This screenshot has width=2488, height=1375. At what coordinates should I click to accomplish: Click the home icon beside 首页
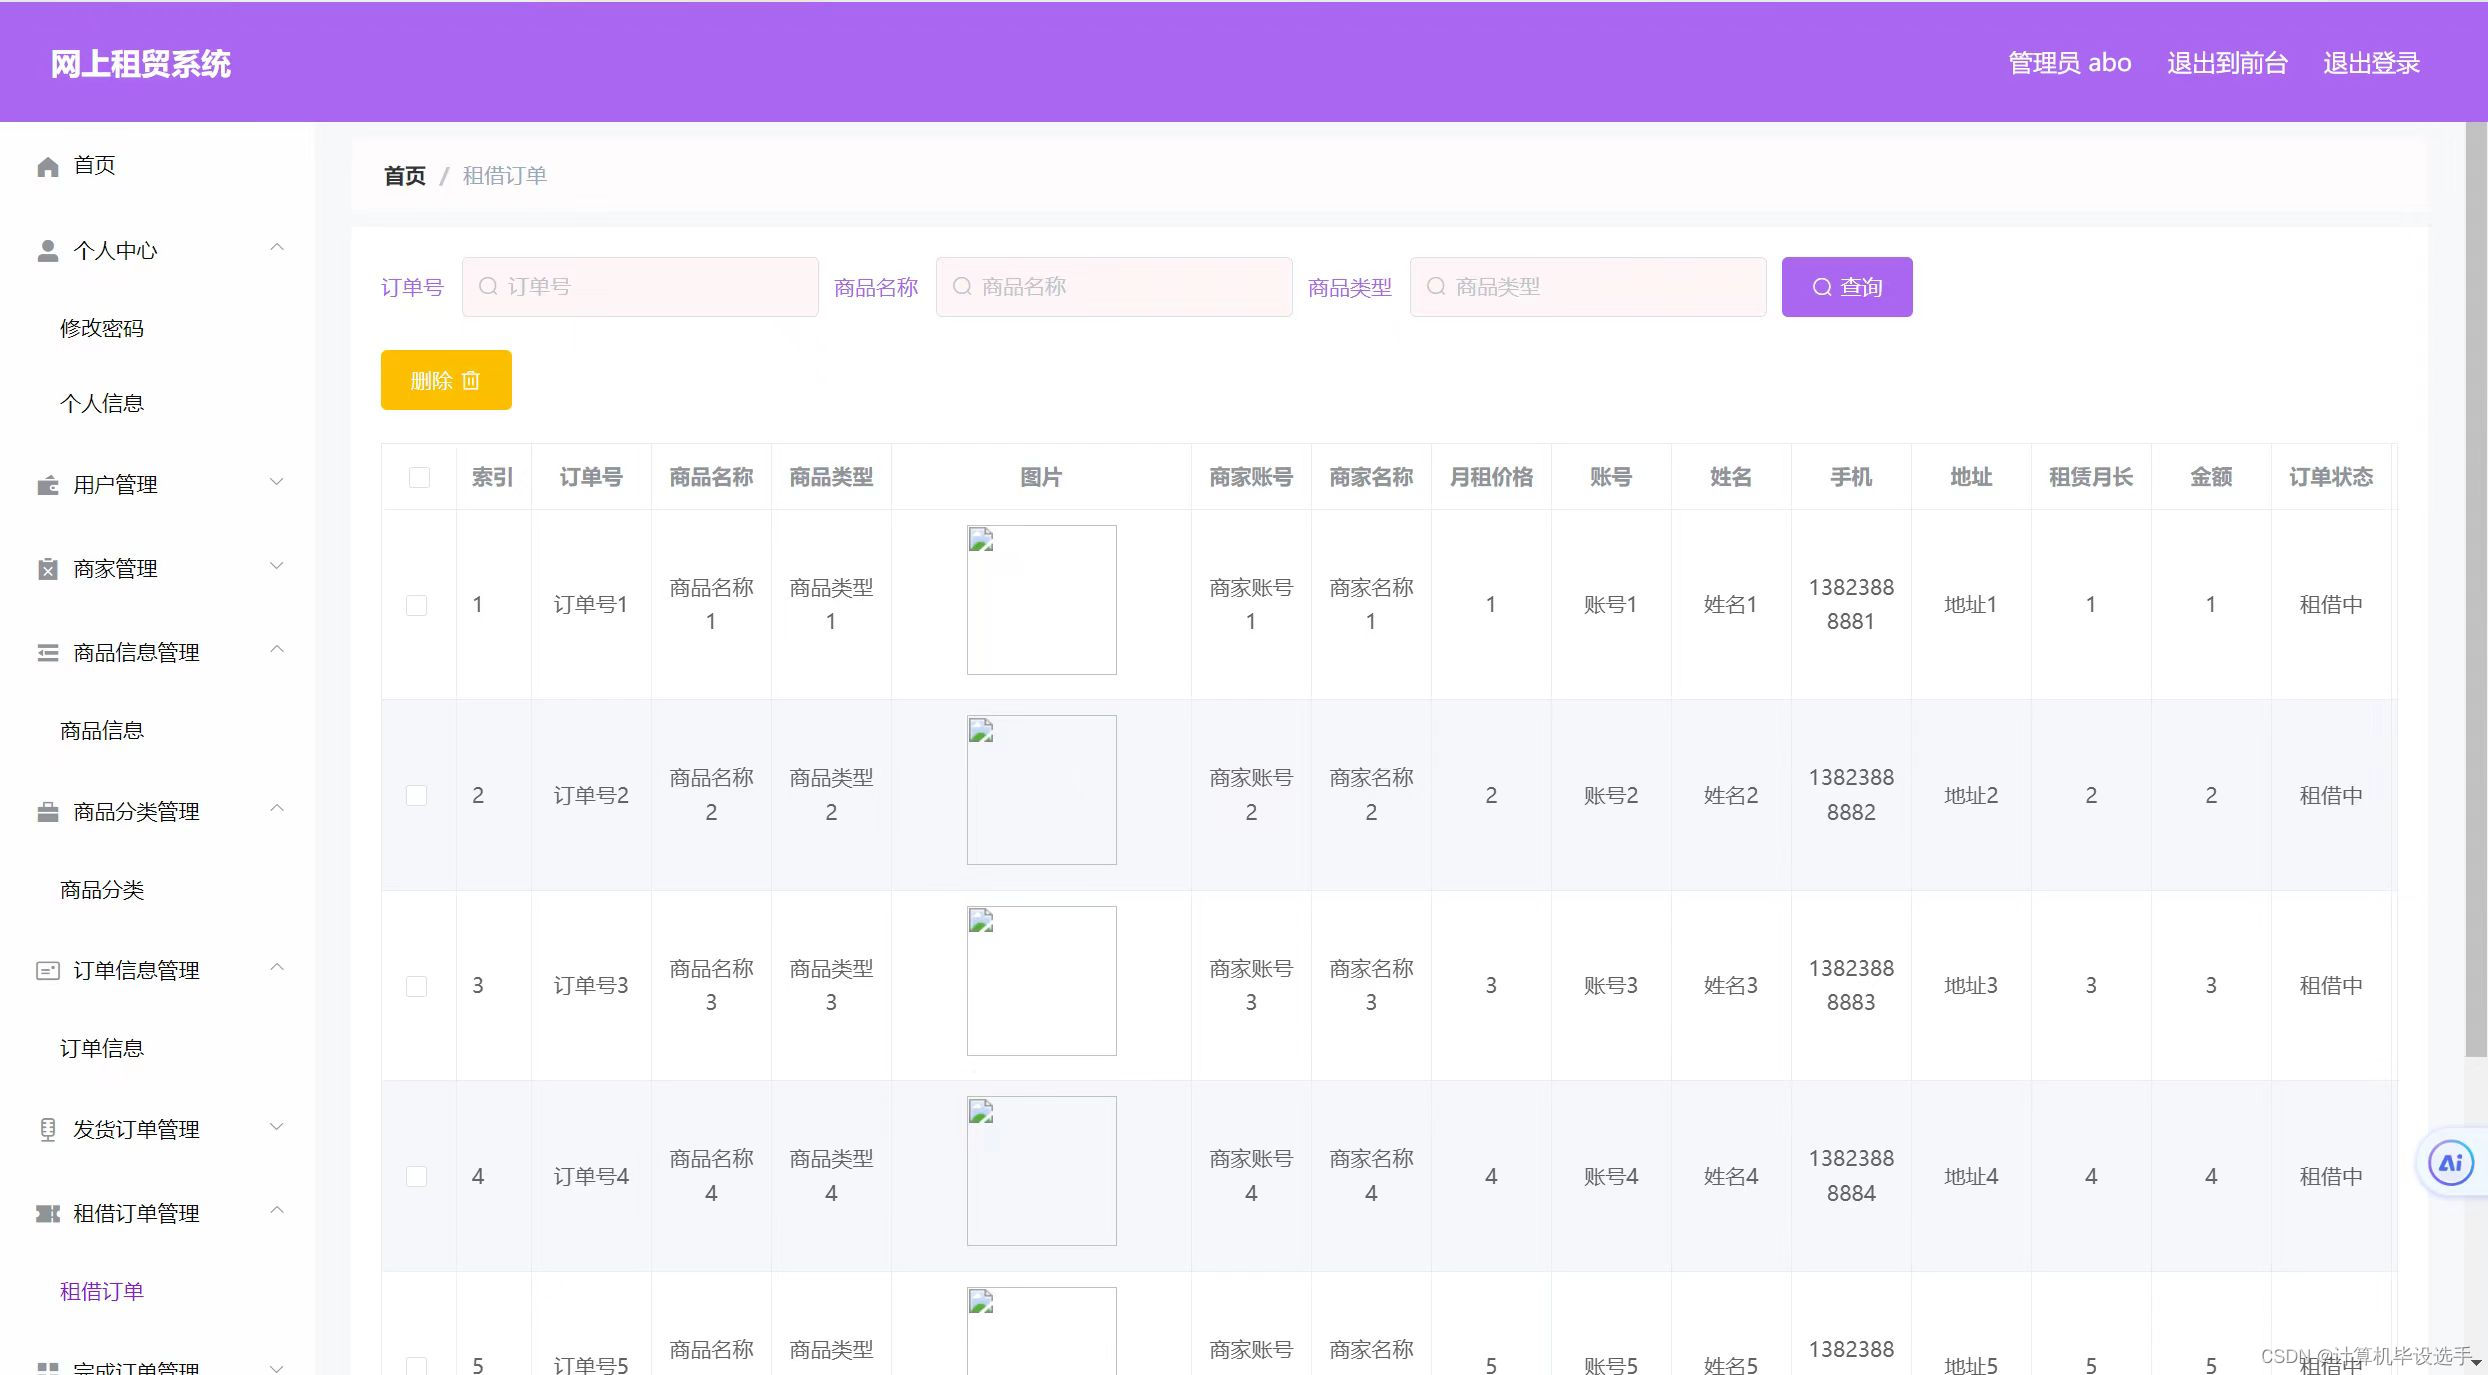pos(47,166)
